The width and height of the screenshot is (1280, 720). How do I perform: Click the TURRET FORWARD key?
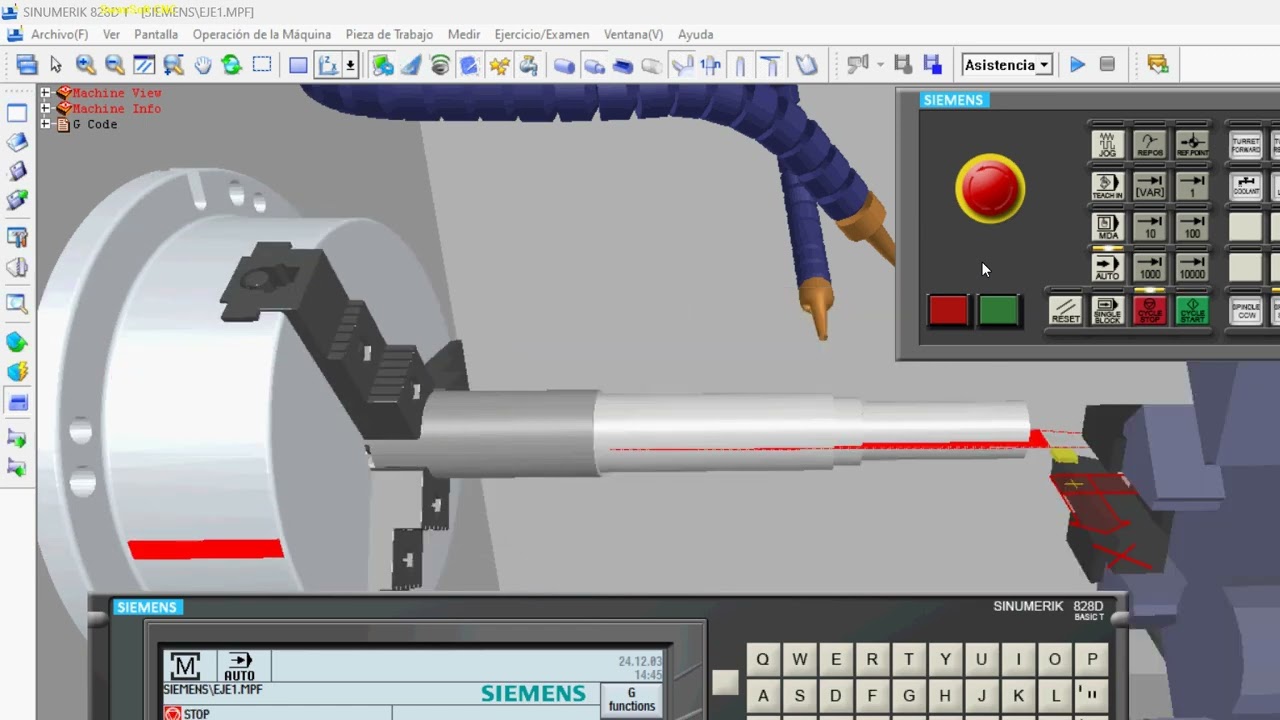1246,144
